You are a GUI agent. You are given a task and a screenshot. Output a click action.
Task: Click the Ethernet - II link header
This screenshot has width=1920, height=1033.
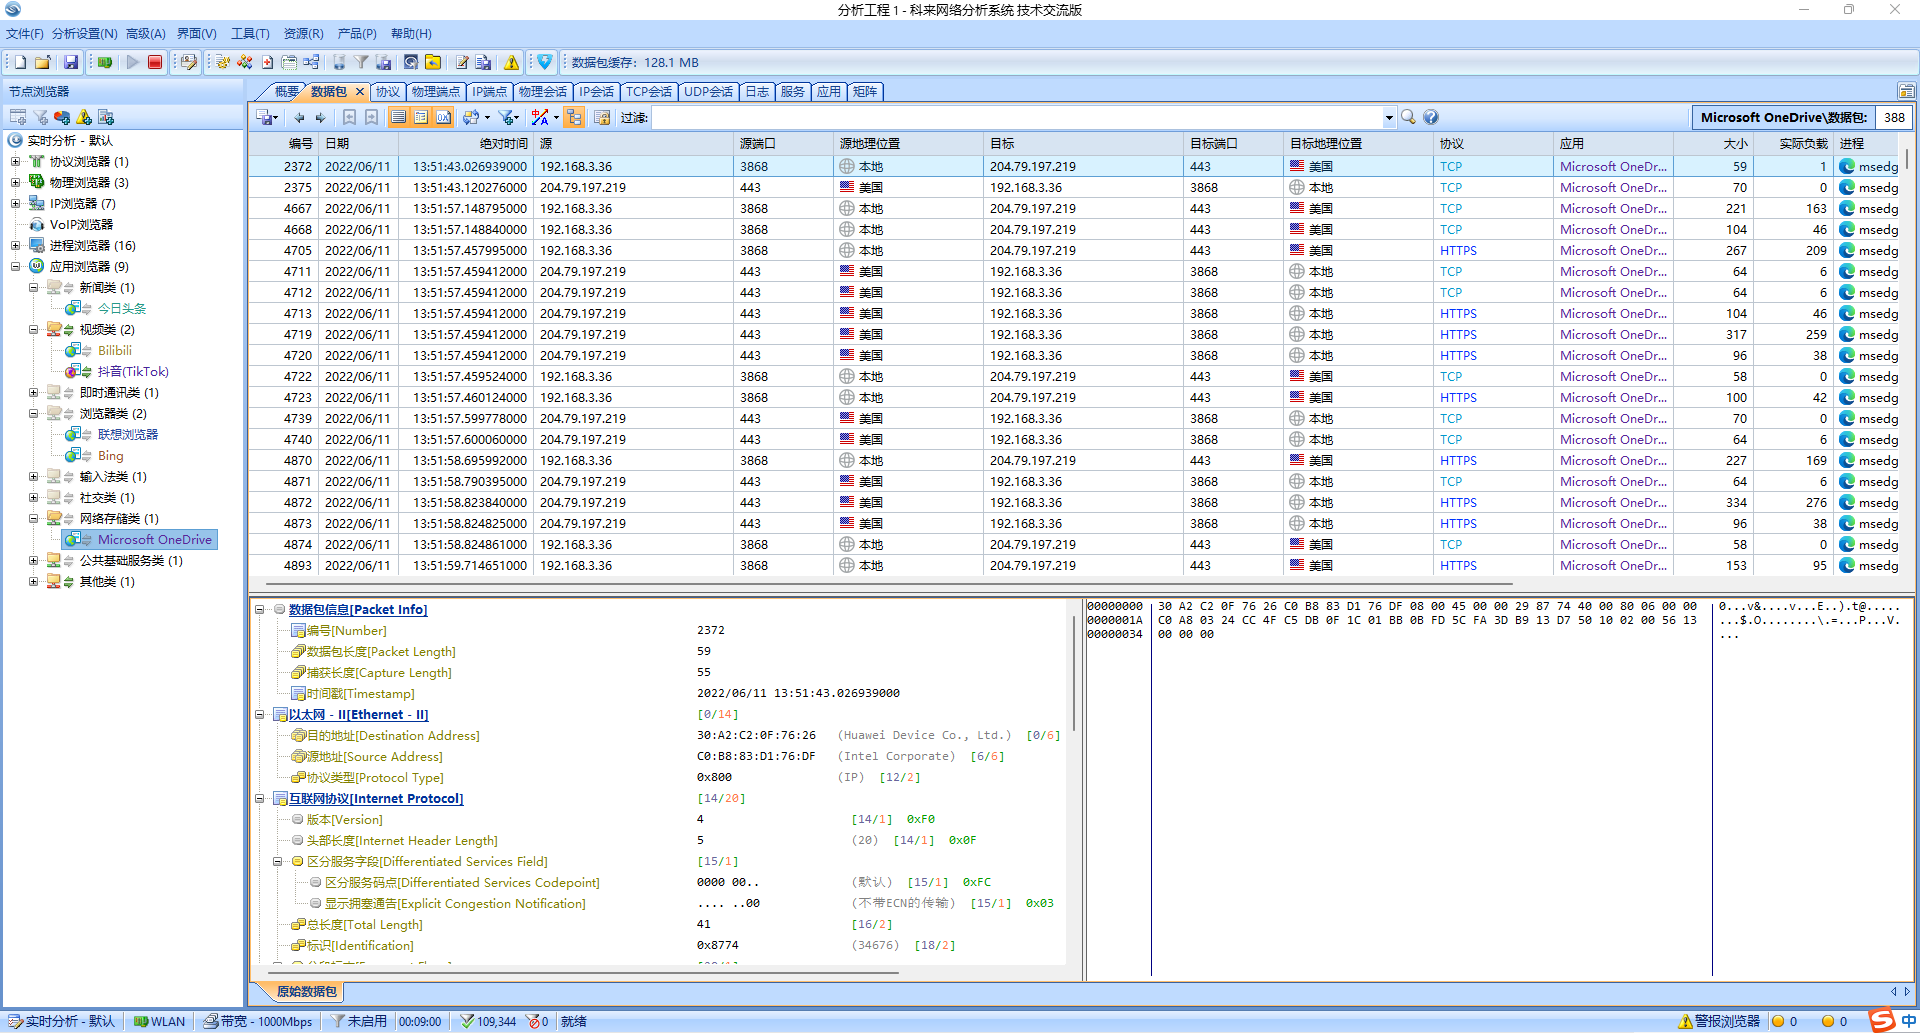tap(358, 714)
